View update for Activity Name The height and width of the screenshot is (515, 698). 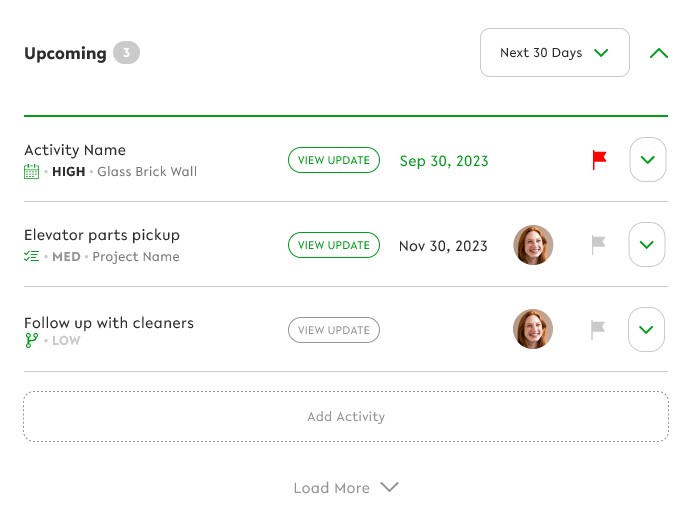[x=334, y=160]
